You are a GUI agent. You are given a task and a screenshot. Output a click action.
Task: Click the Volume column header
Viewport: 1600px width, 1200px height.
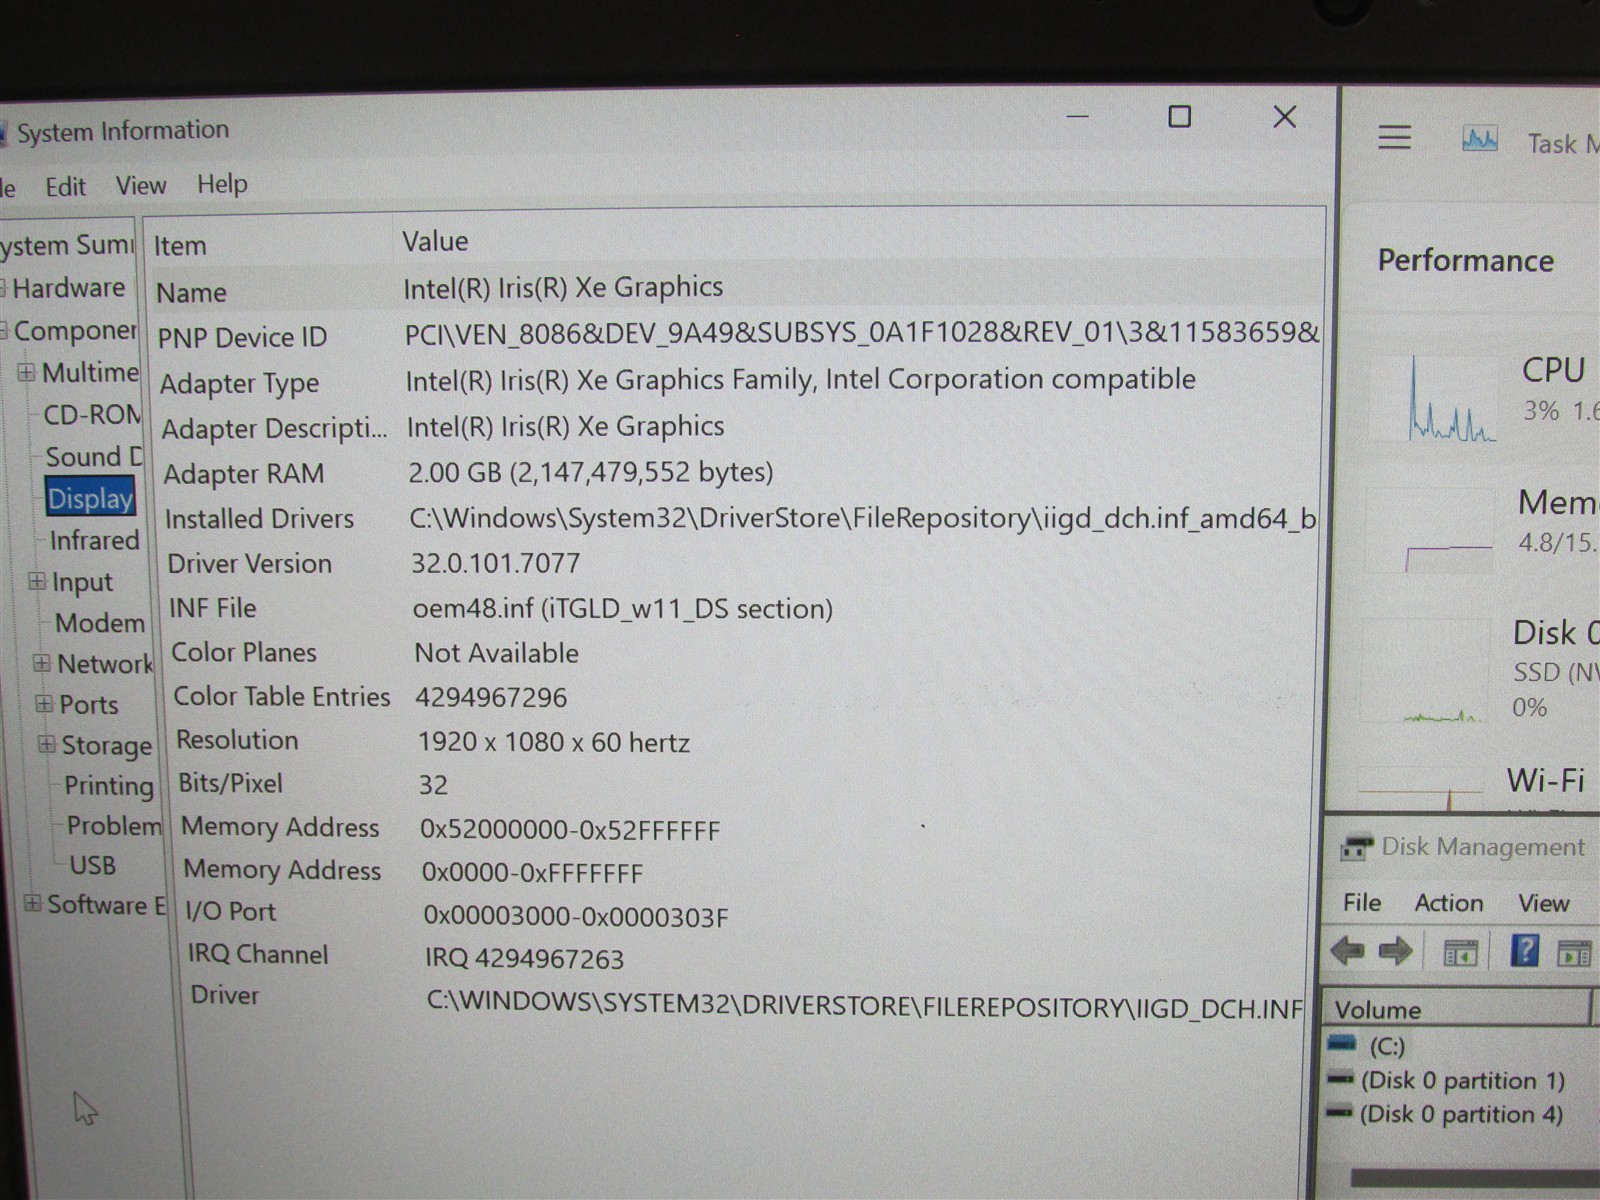pos(1458,1009)
